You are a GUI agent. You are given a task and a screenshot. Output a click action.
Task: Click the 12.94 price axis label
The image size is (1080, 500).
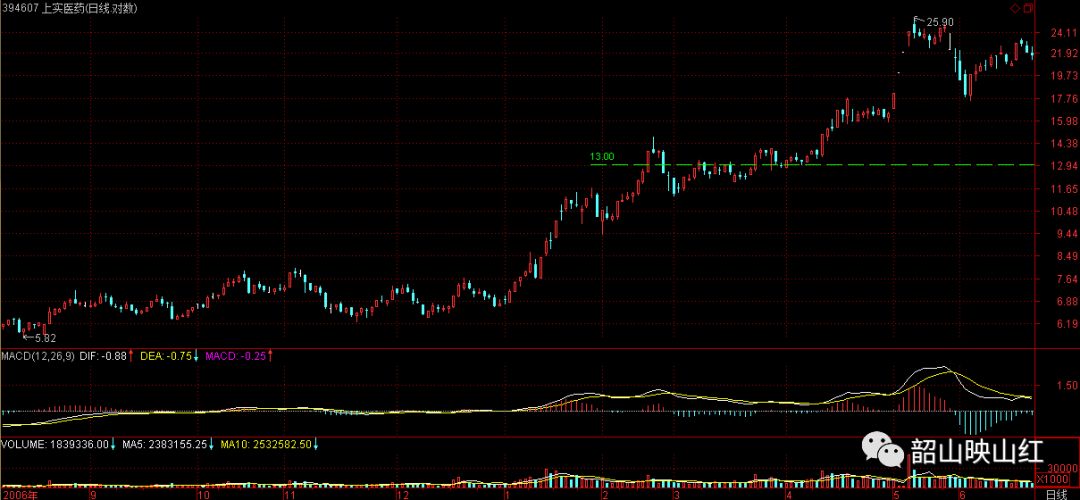point(1063,166)
